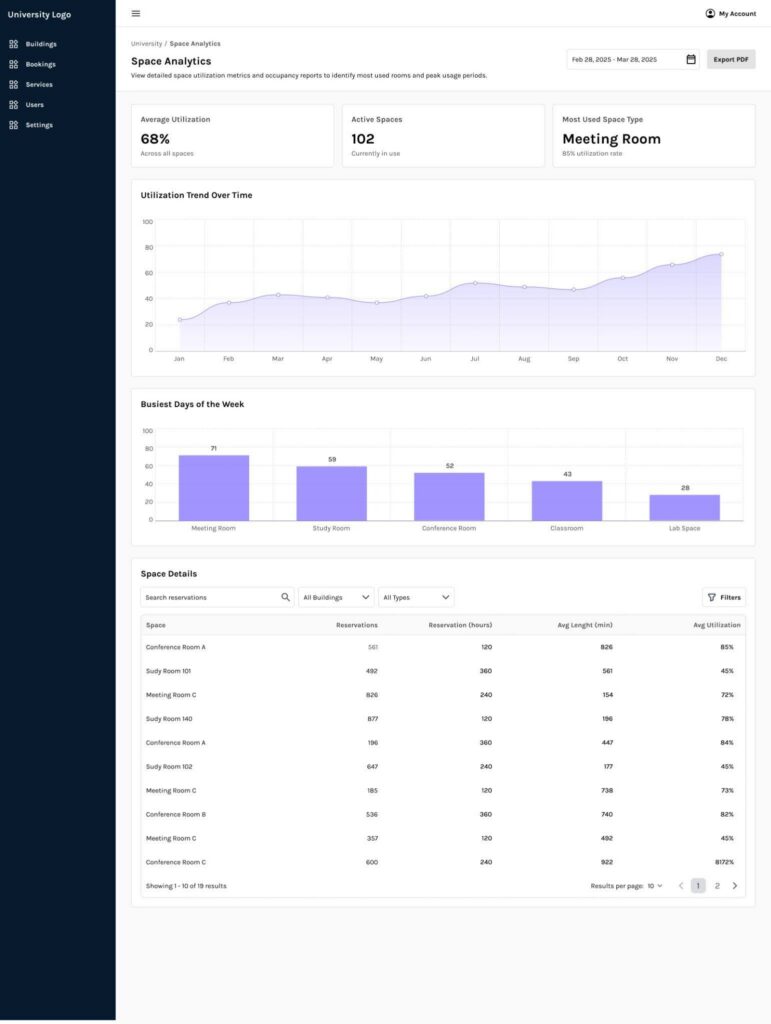Screen dimensions: 771x1024
Task: Go to previous page arrow
Action: point(681,886)
